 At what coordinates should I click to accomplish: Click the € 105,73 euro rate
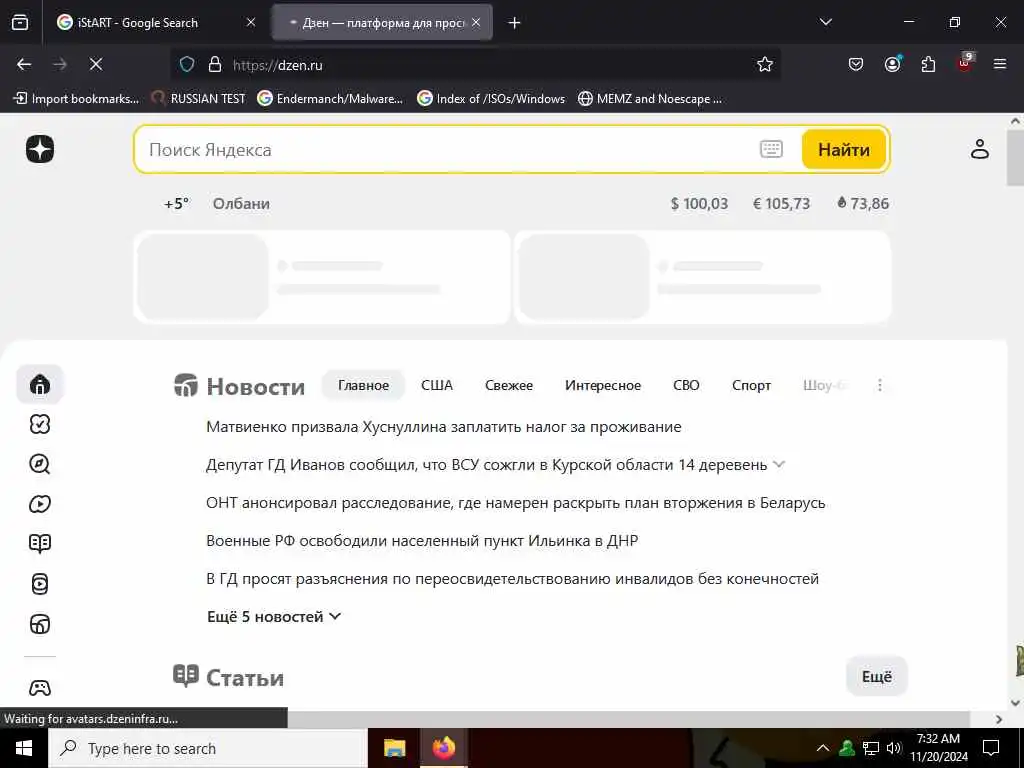point(781,204)
